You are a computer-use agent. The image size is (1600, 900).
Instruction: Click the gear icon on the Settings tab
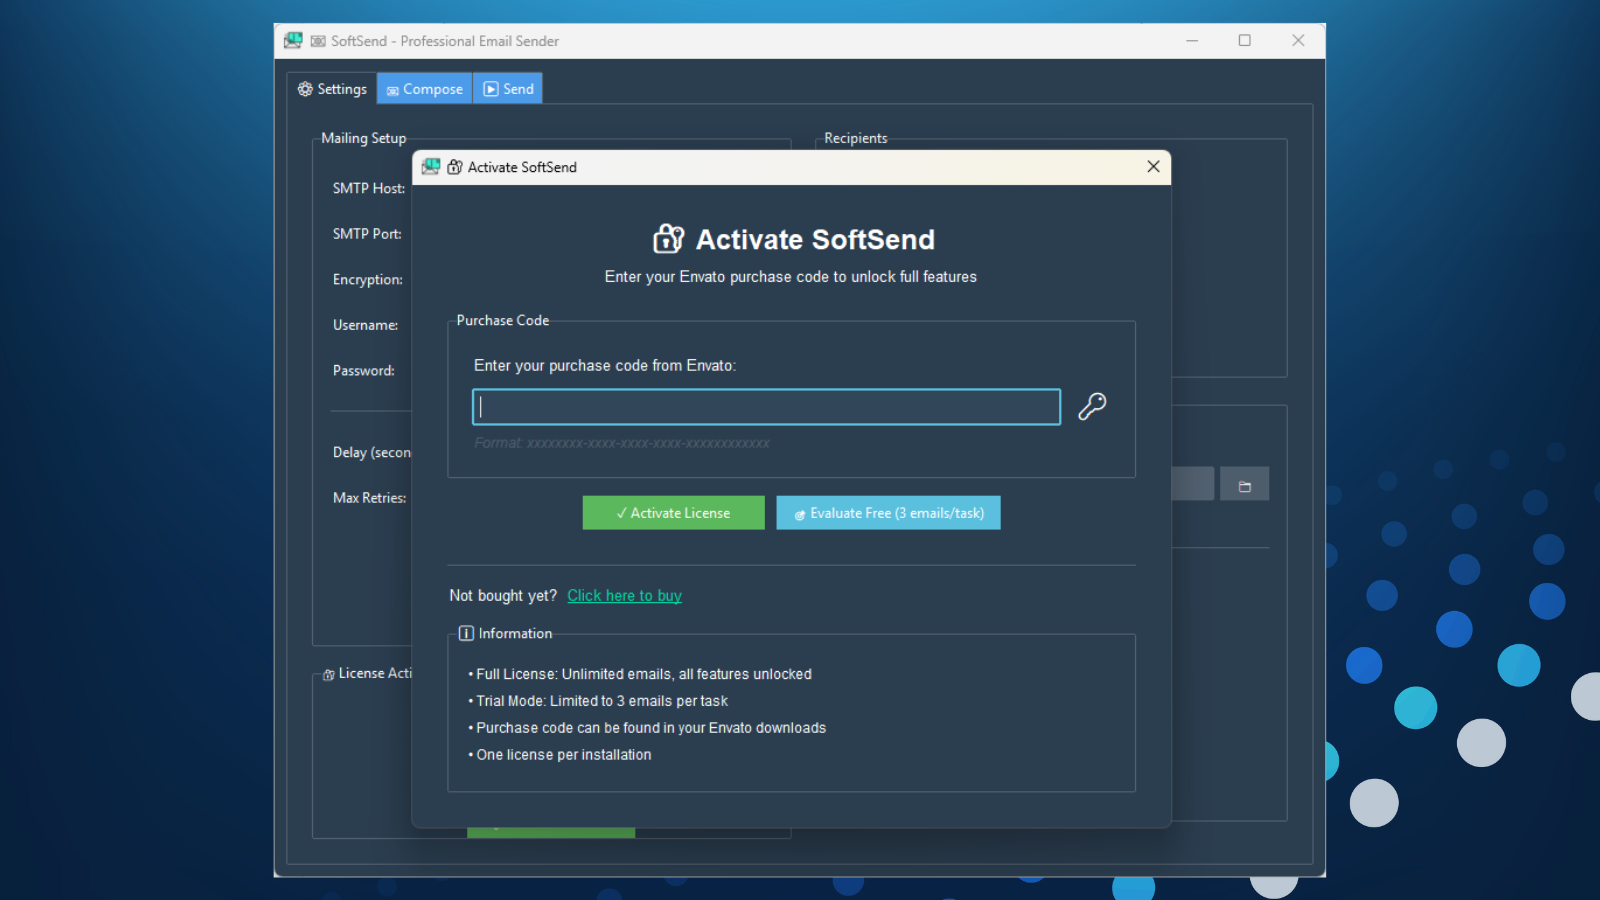pyautogui.click(x=305, y=89)
